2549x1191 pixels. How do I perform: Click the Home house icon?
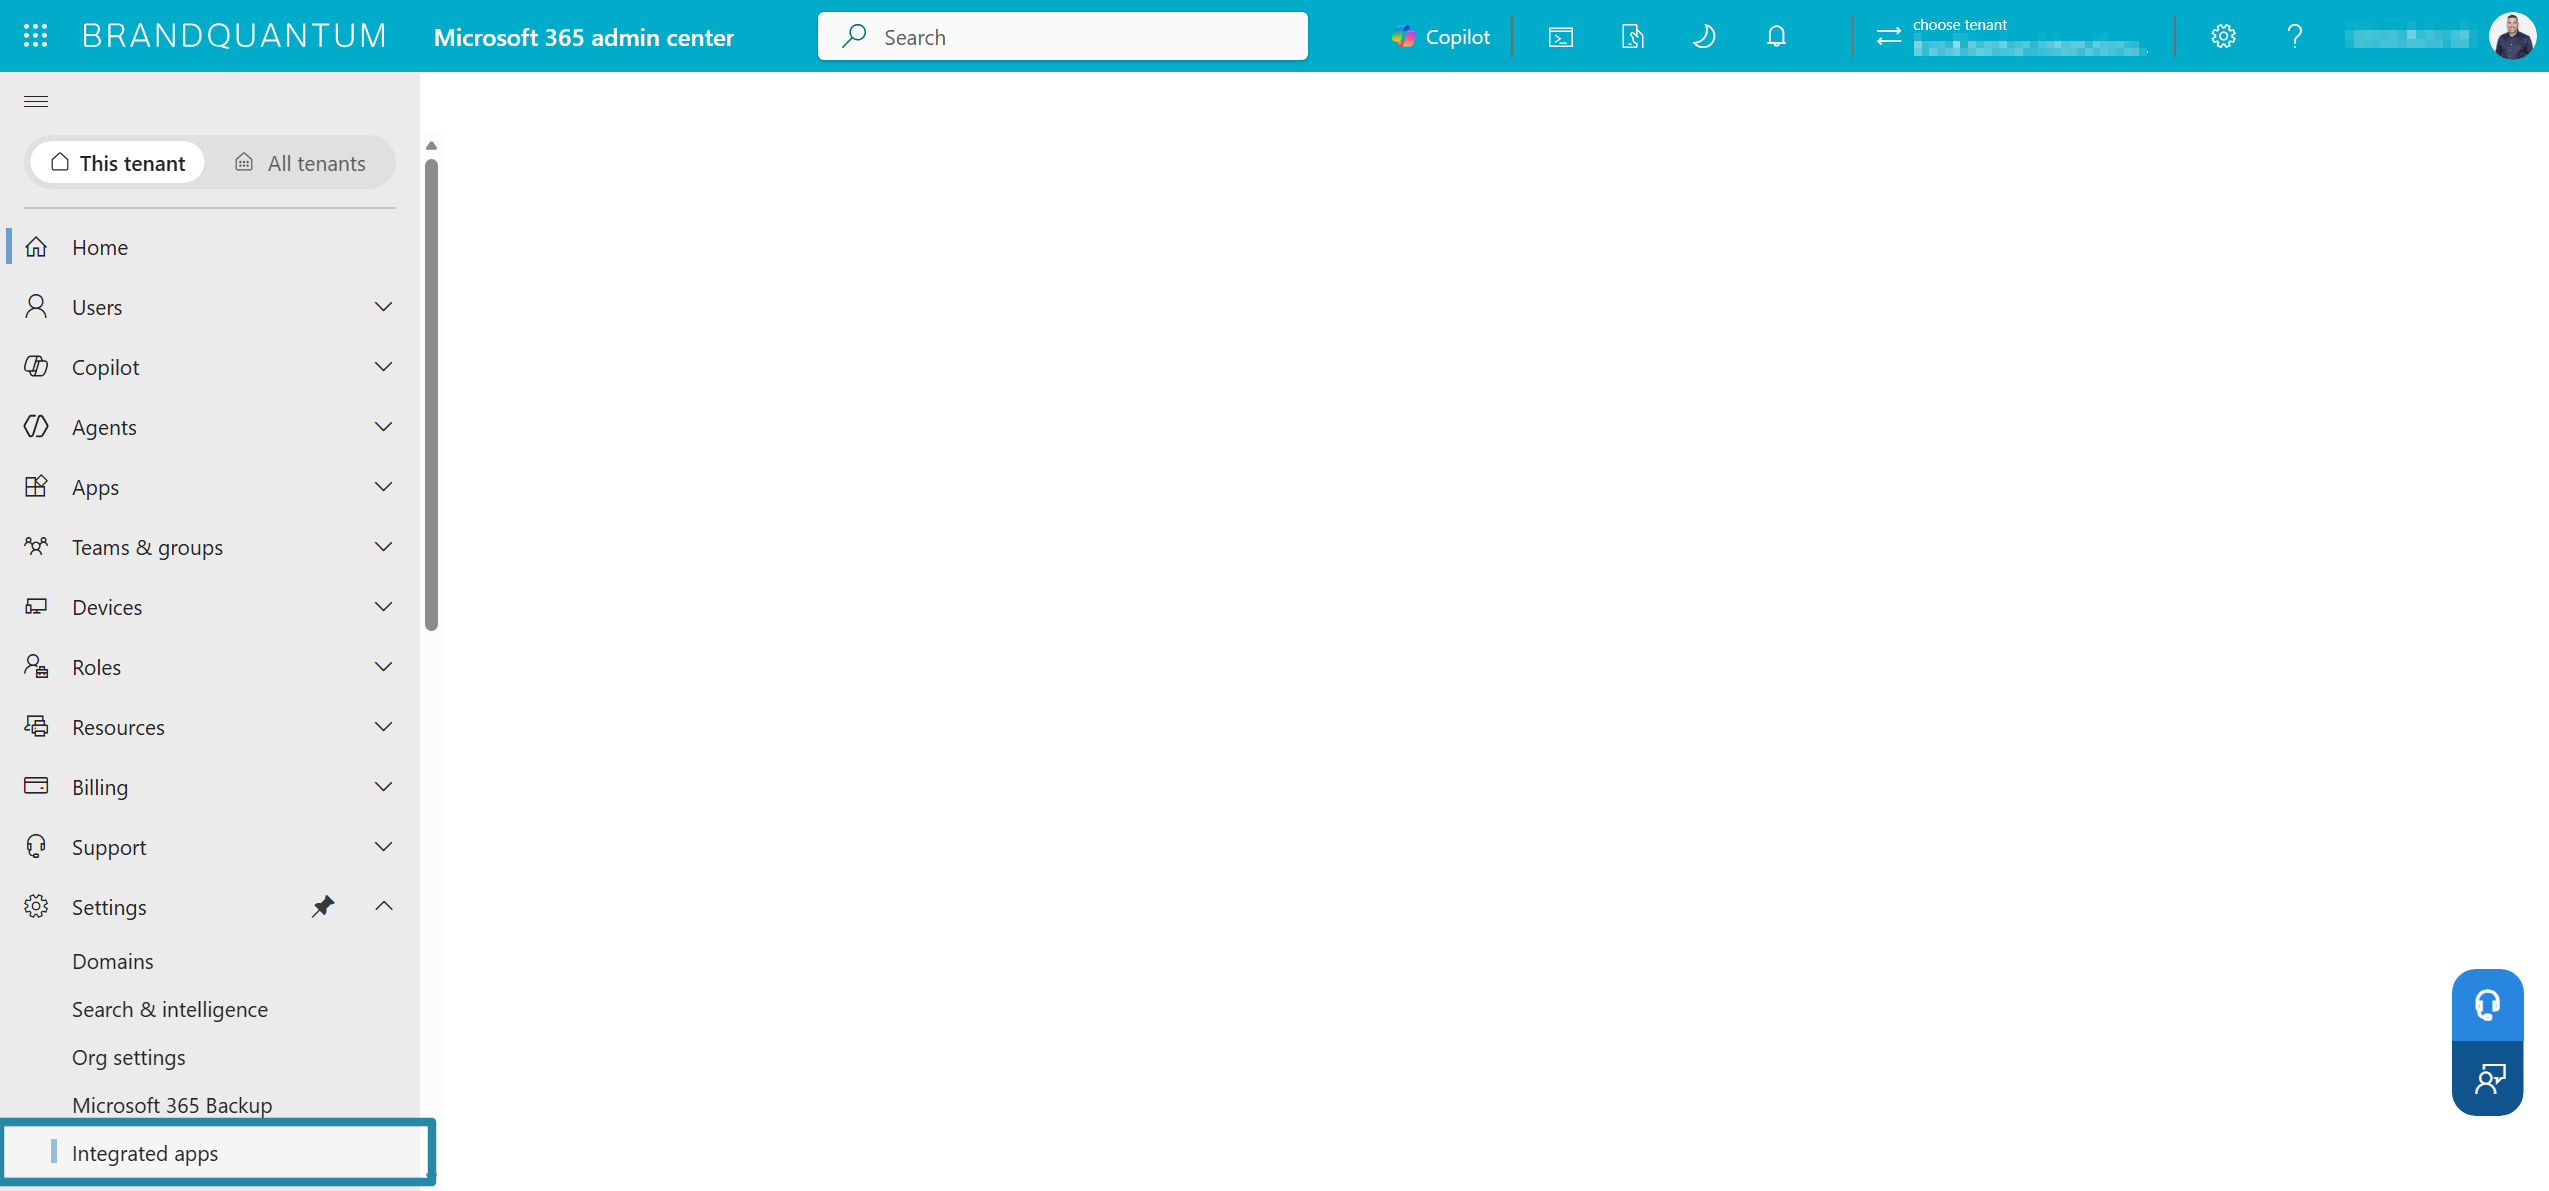coord(36,246)
